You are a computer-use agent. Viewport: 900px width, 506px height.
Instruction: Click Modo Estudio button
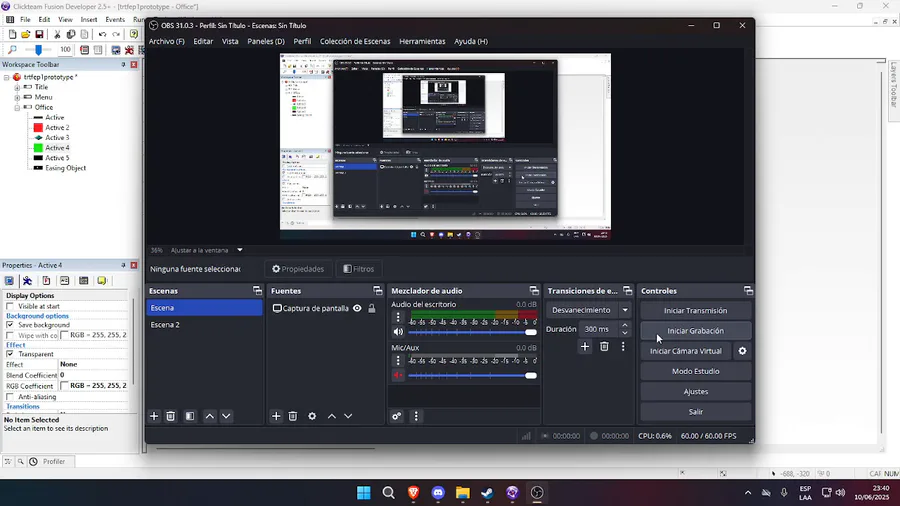pyautogui.click(x=696, y=371)
